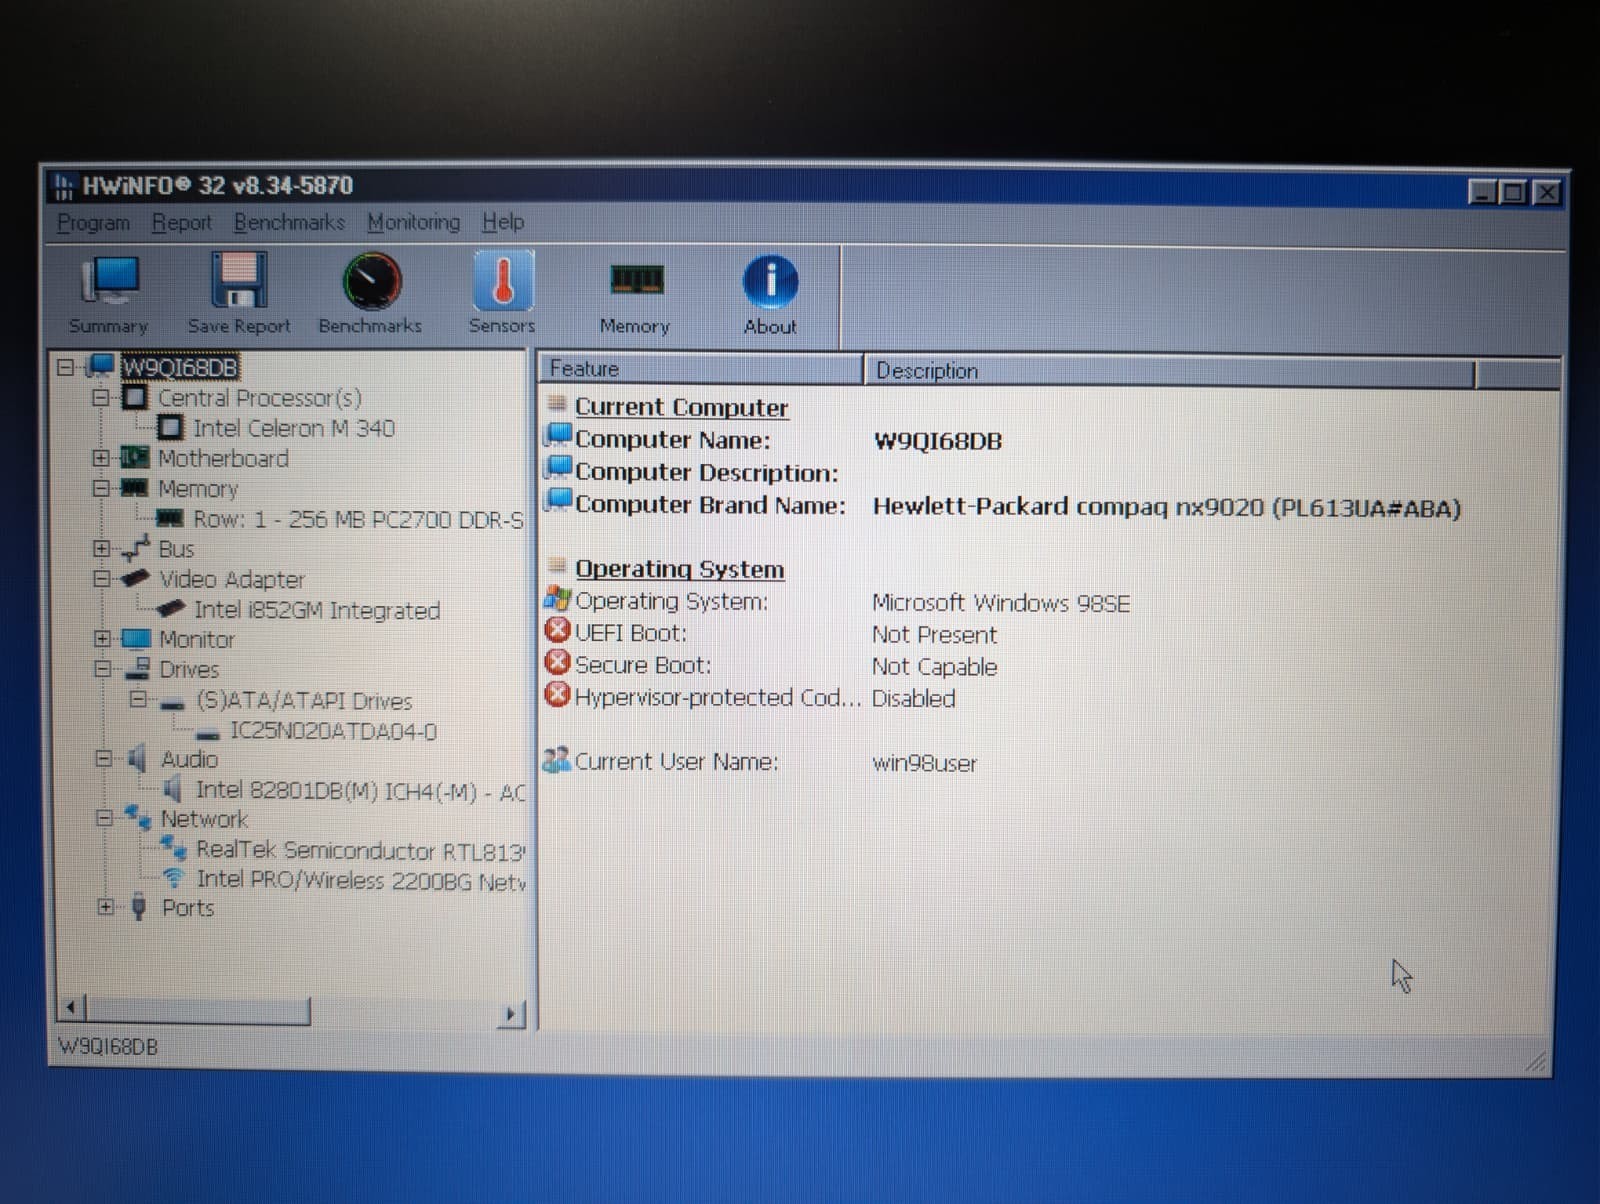Select Intel i852GM Integrated entry
This screenshot has width=1600, height=1204.
(x=317, y=610)
